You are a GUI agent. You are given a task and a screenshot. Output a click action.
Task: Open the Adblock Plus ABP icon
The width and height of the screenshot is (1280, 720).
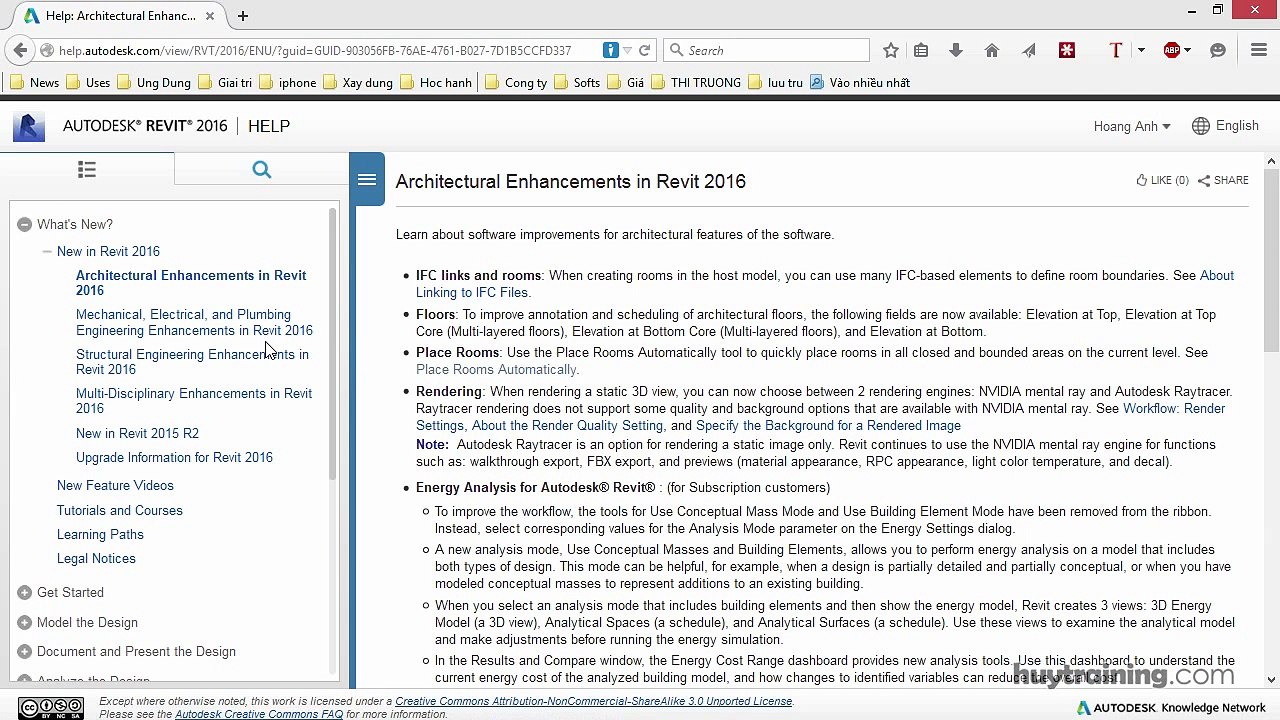[x=1172, y=50]
